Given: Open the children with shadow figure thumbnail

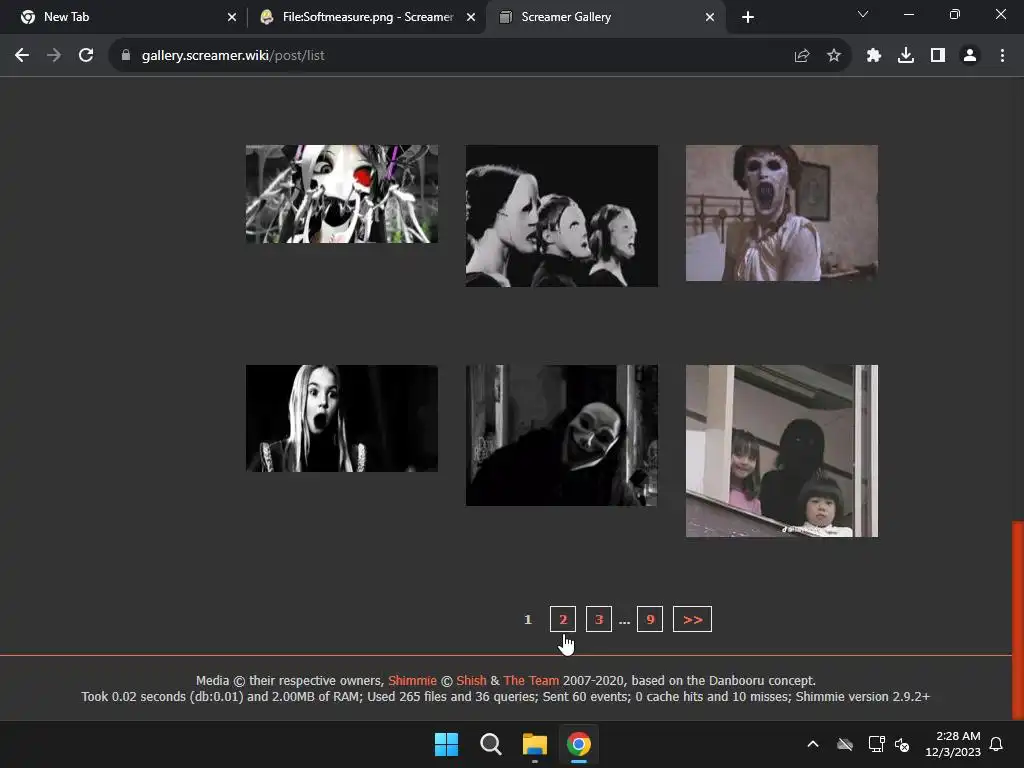Looking at the screenshot, I should click(782, 451).
